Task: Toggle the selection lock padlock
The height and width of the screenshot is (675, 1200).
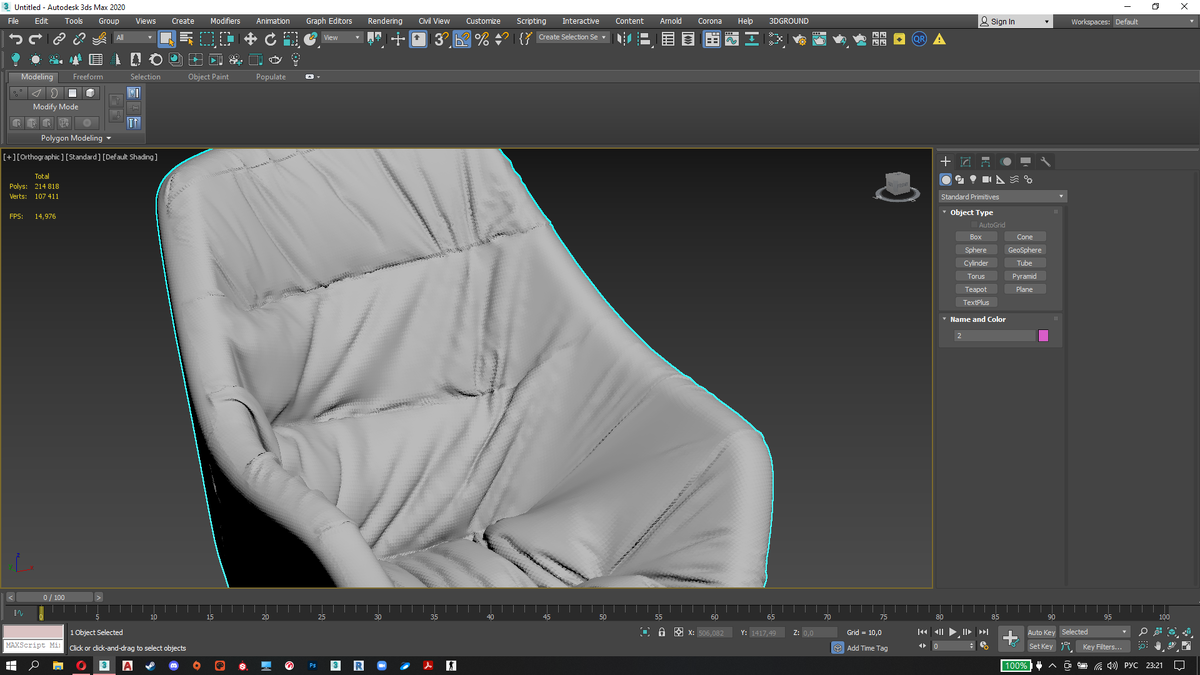Action: pyautogui.click(x=661, y=632)
